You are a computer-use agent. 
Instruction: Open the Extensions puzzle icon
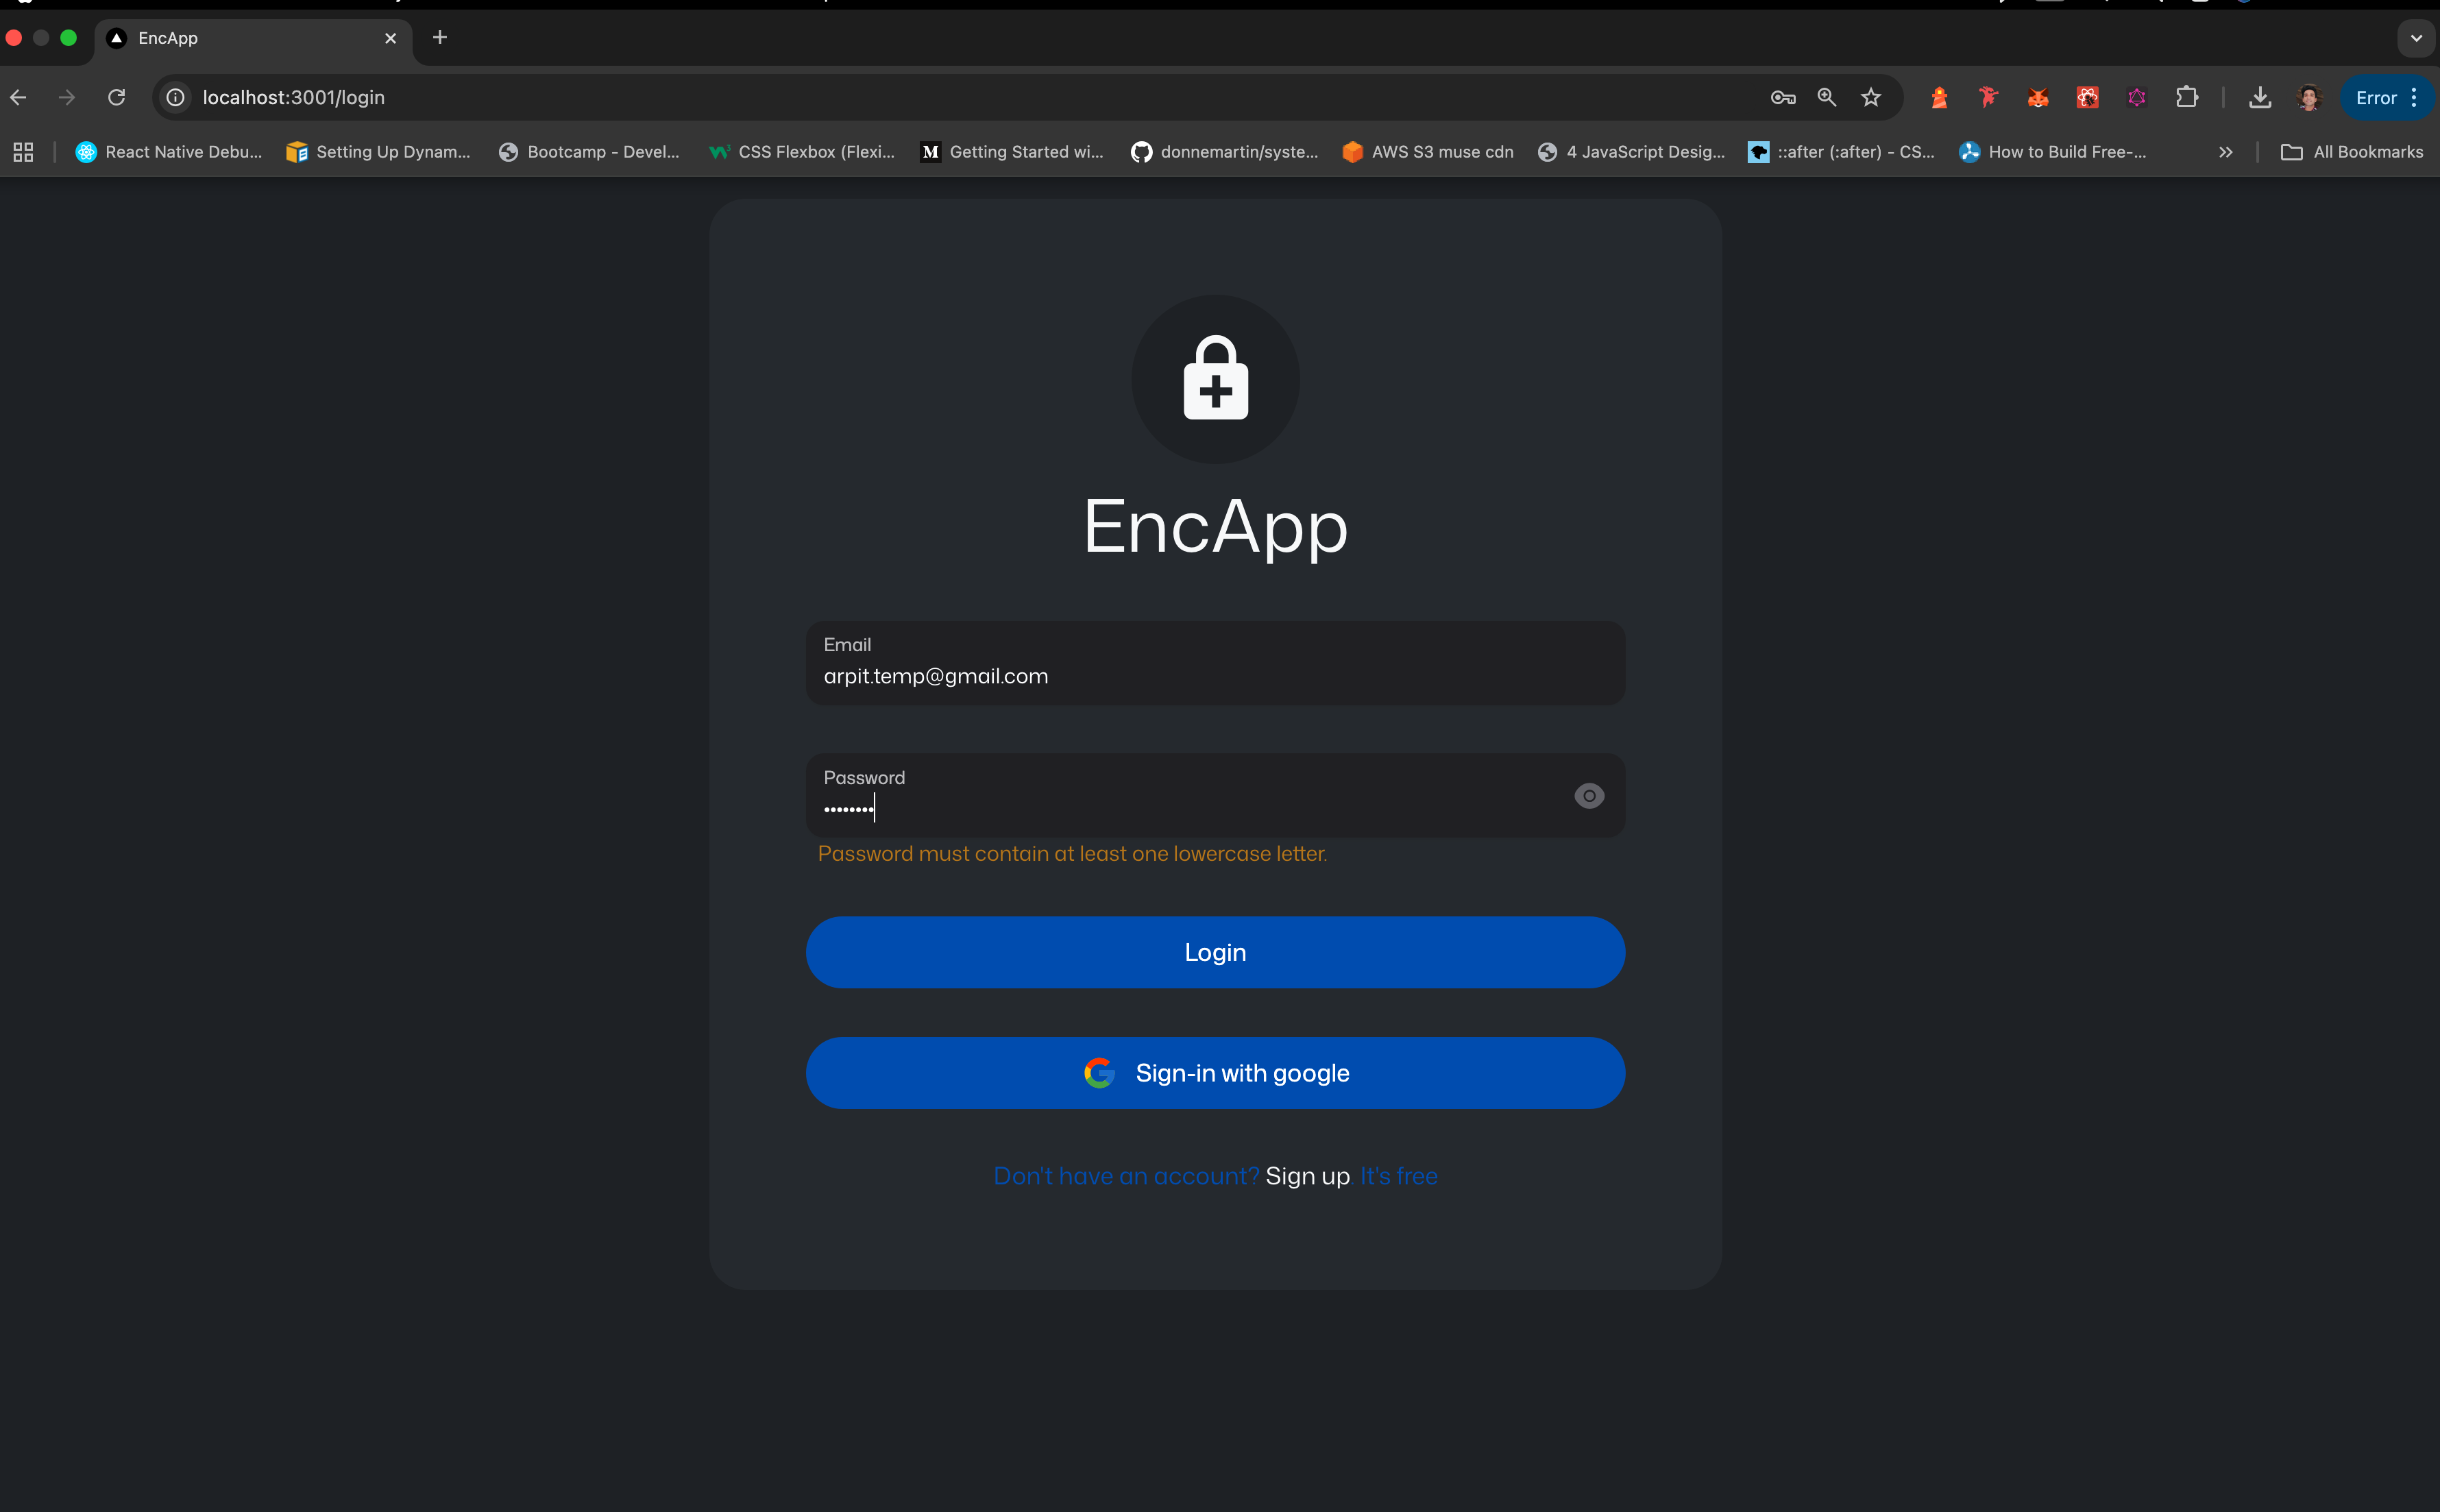2187,97
